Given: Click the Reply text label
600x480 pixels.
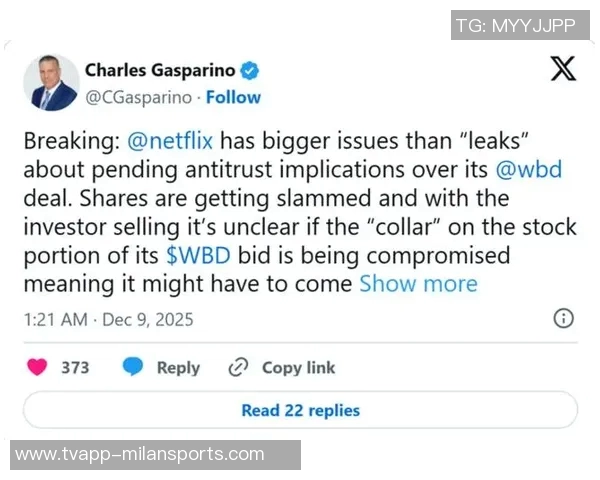Looking at the screenshot, I should pos(178,367).
